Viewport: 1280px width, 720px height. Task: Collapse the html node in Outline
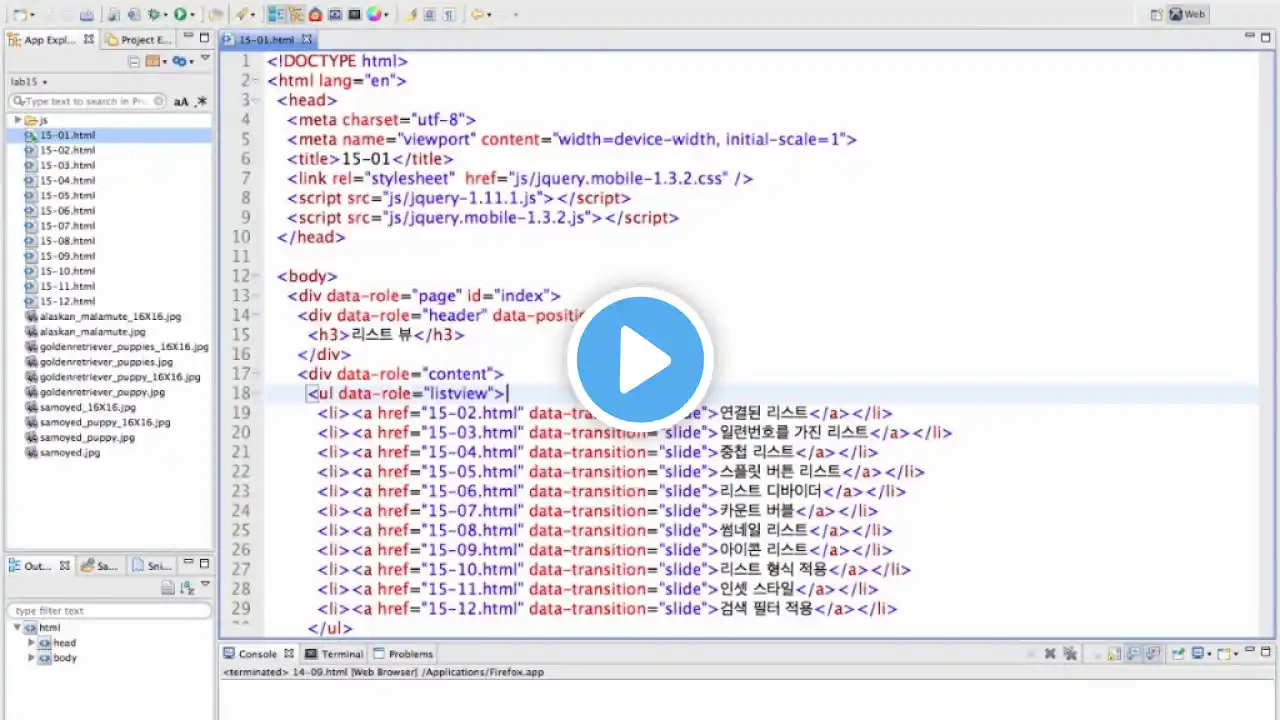[17, 628]
